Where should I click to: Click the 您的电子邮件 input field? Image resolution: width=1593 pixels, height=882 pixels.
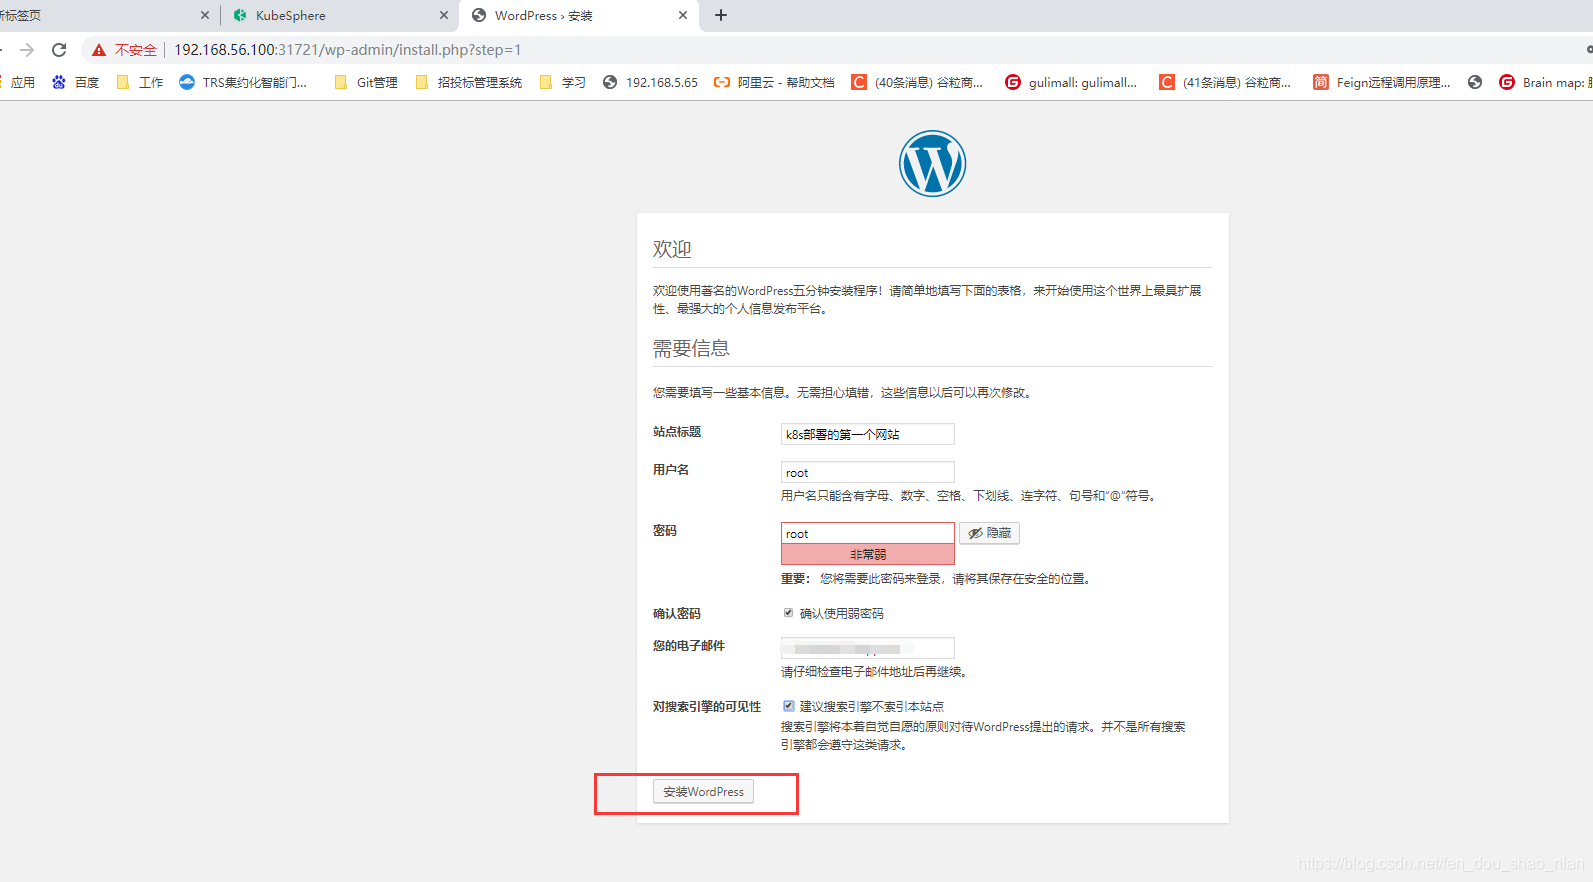[867, 648]
